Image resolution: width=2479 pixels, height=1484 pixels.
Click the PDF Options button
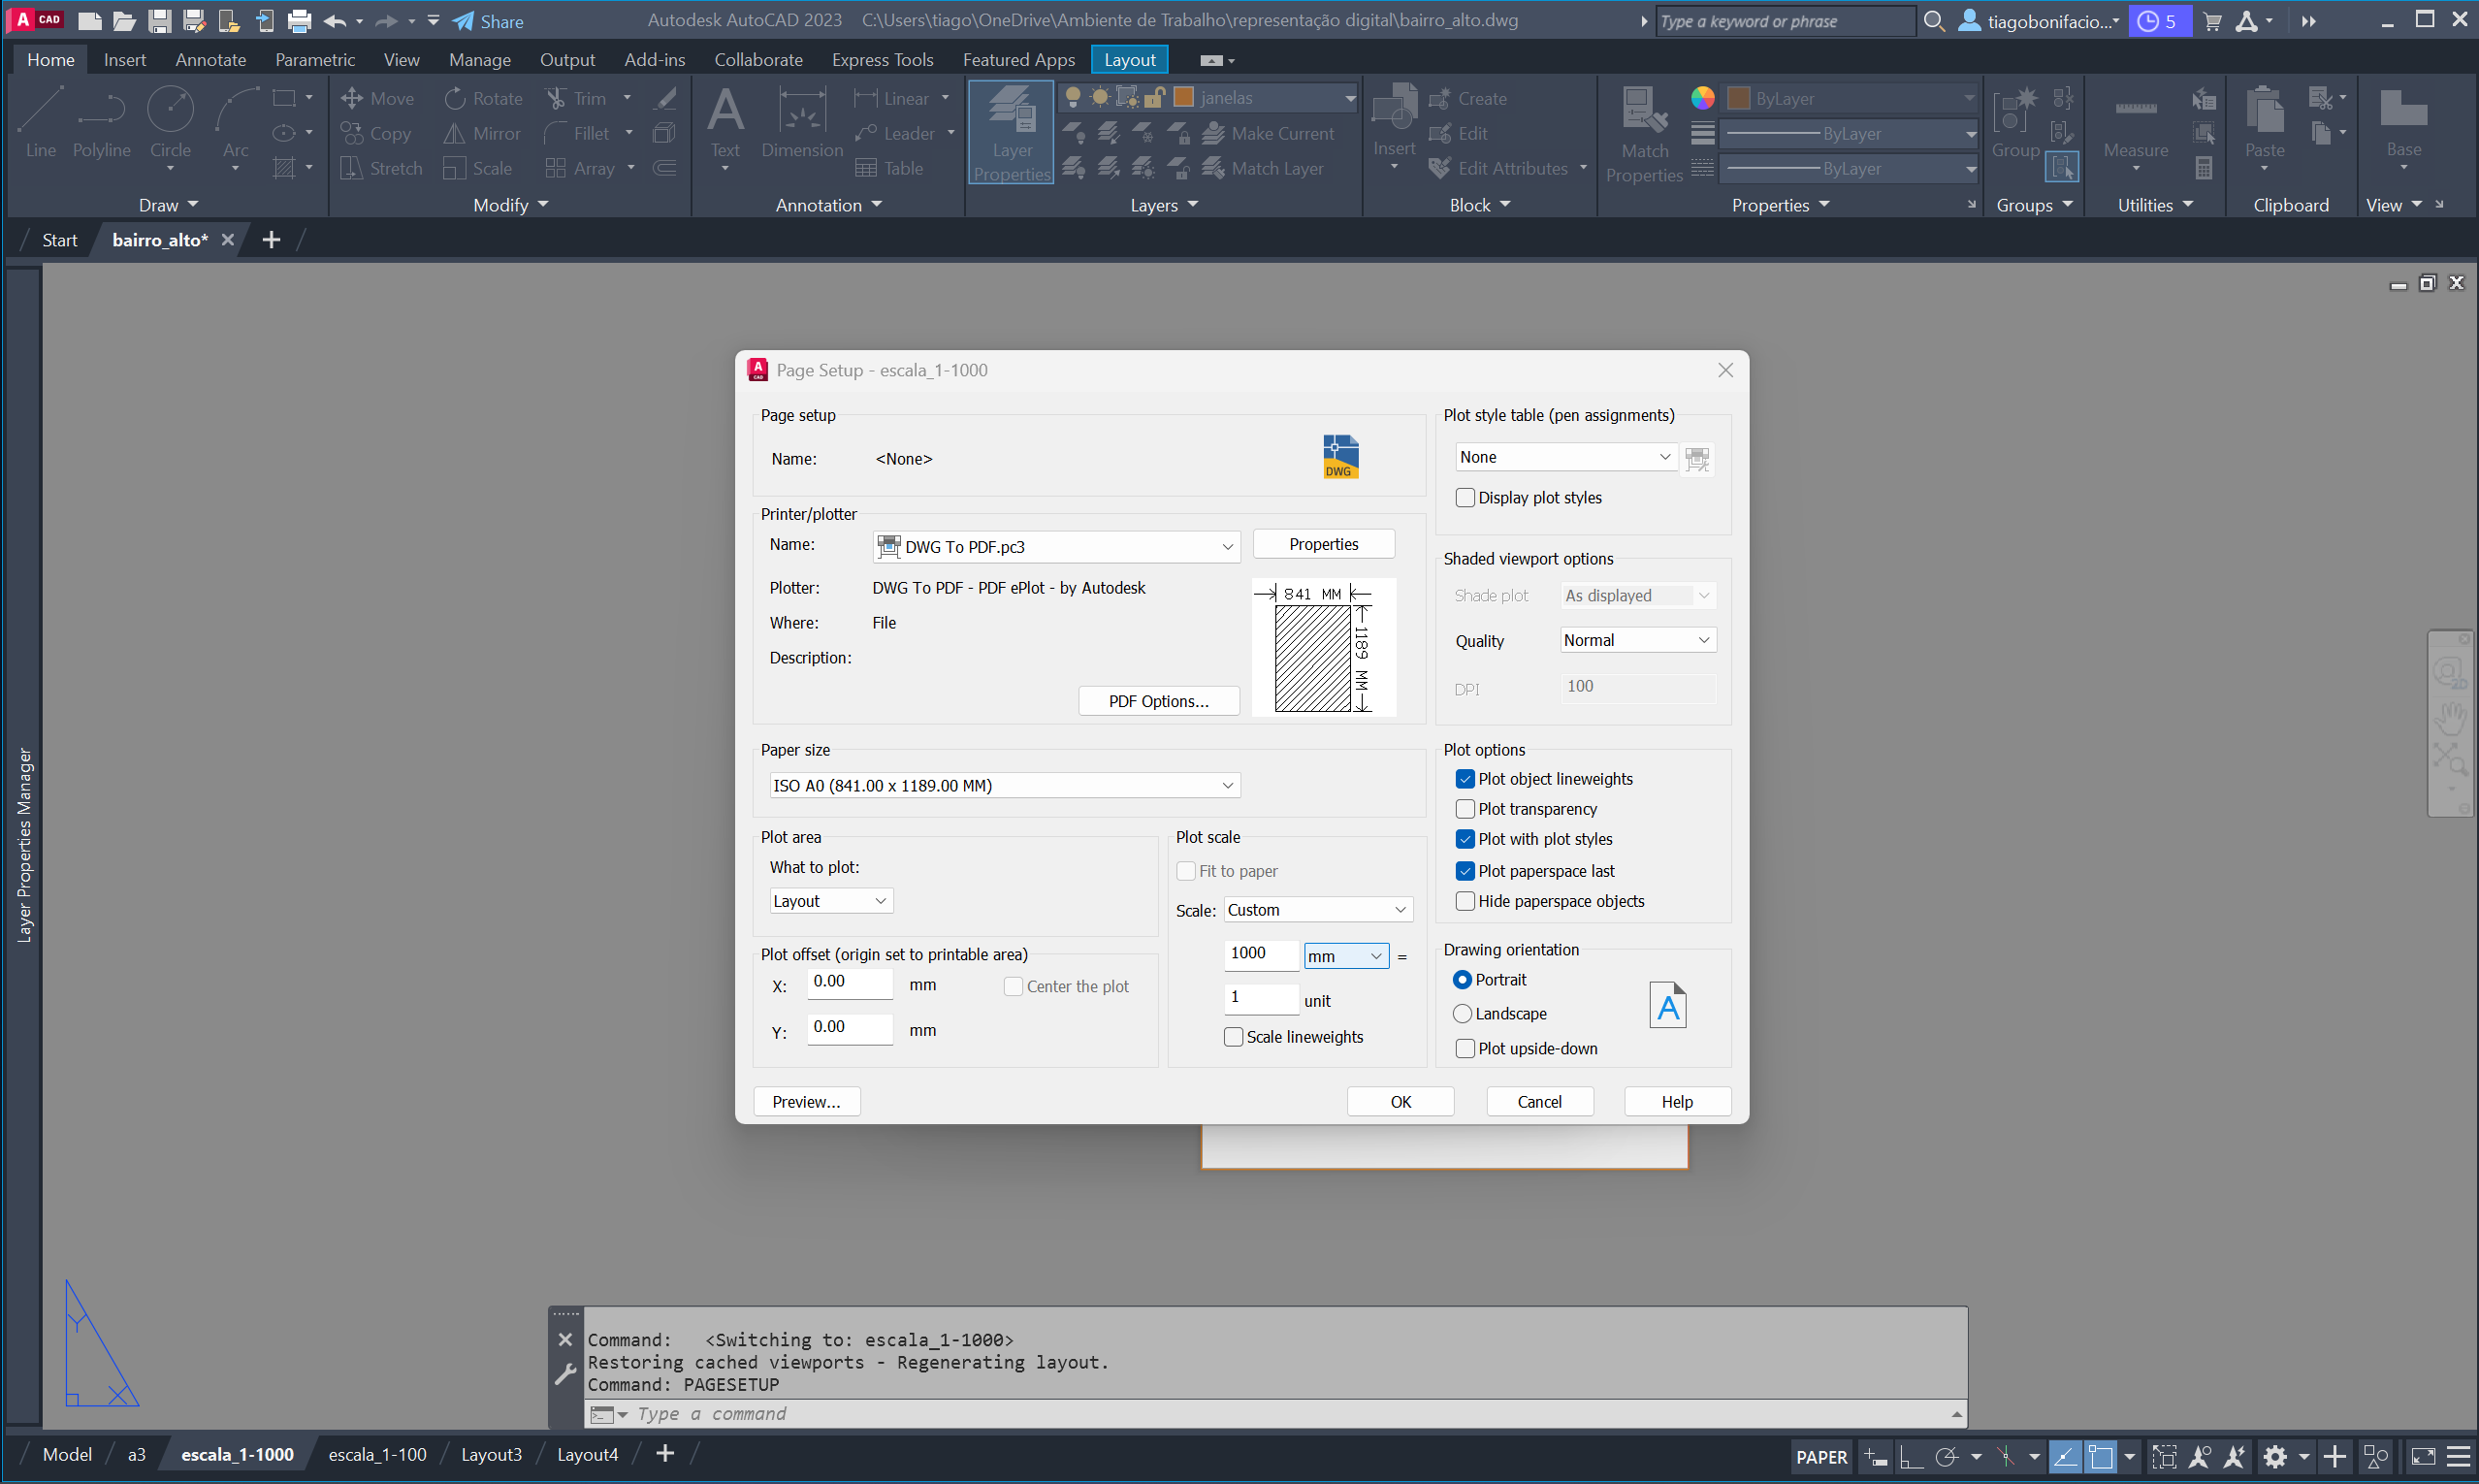pyautogui.click(x=1158, y=701)
